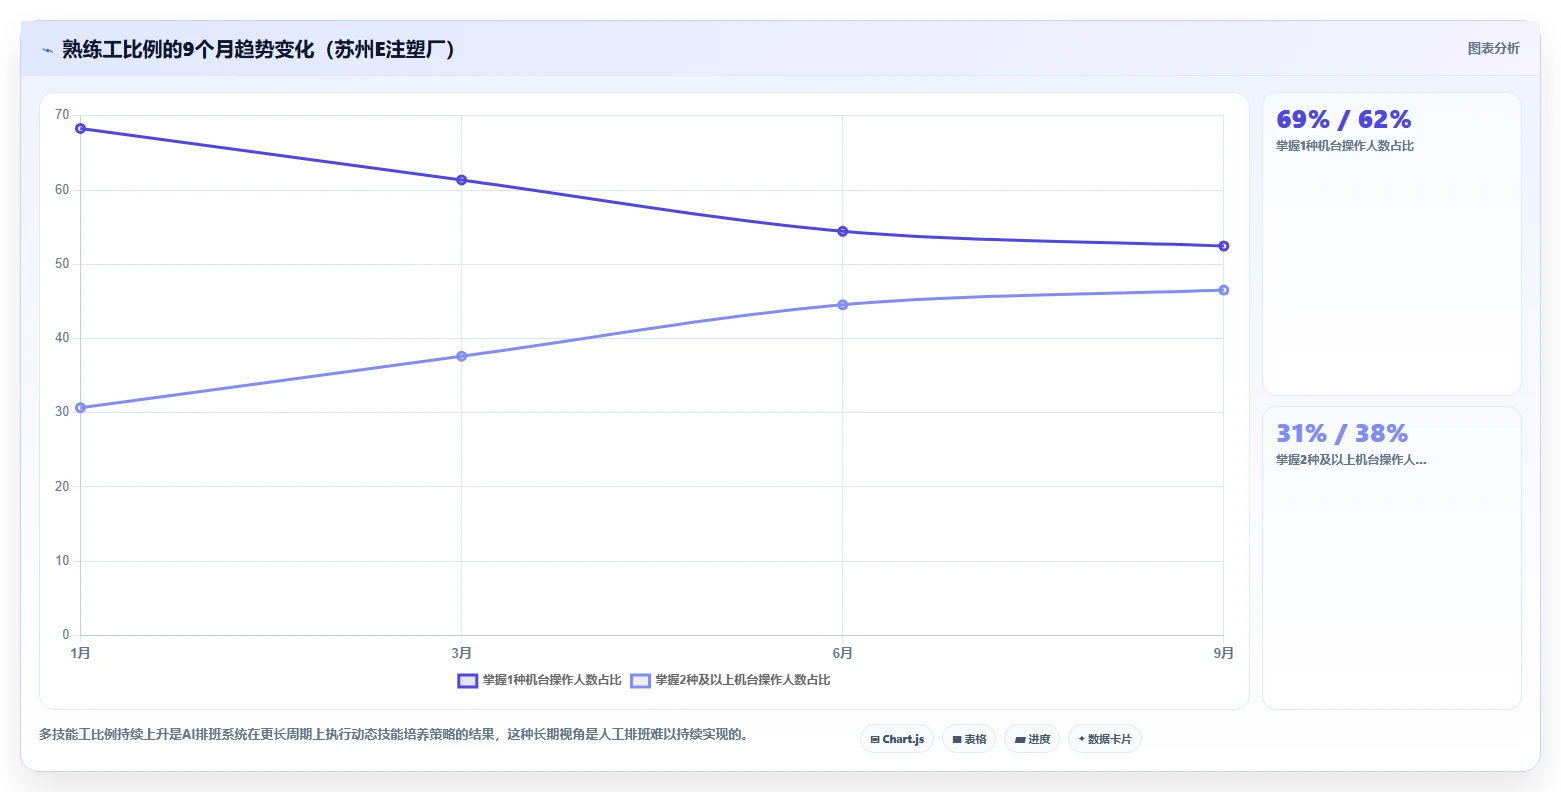The height and width of the screenshot is (792, 1561).
Task: Click the small icon inside the 进度 tag
Action: pos(1020,740)
